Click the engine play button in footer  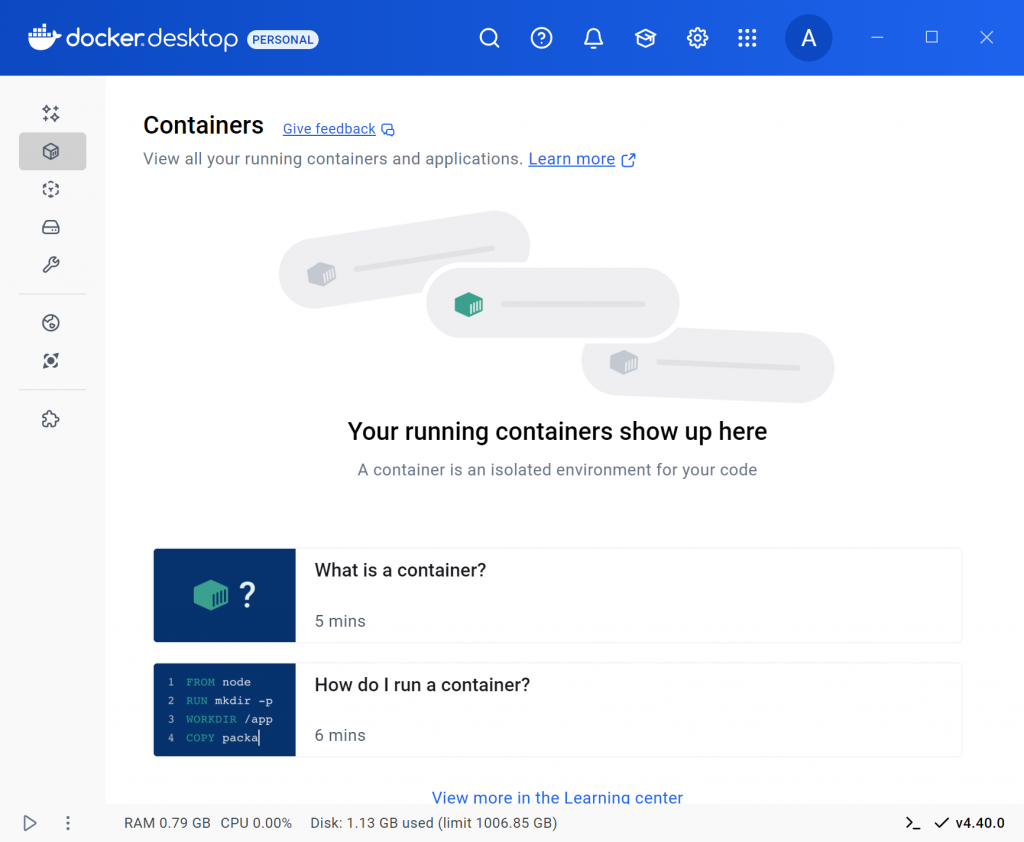coord(29,823)
